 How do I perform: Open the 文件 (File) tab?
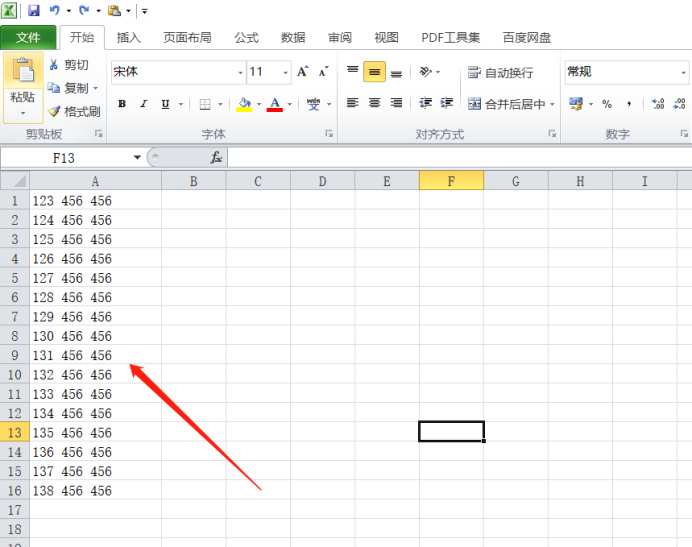pyautogui.click(x=28, y=38)
